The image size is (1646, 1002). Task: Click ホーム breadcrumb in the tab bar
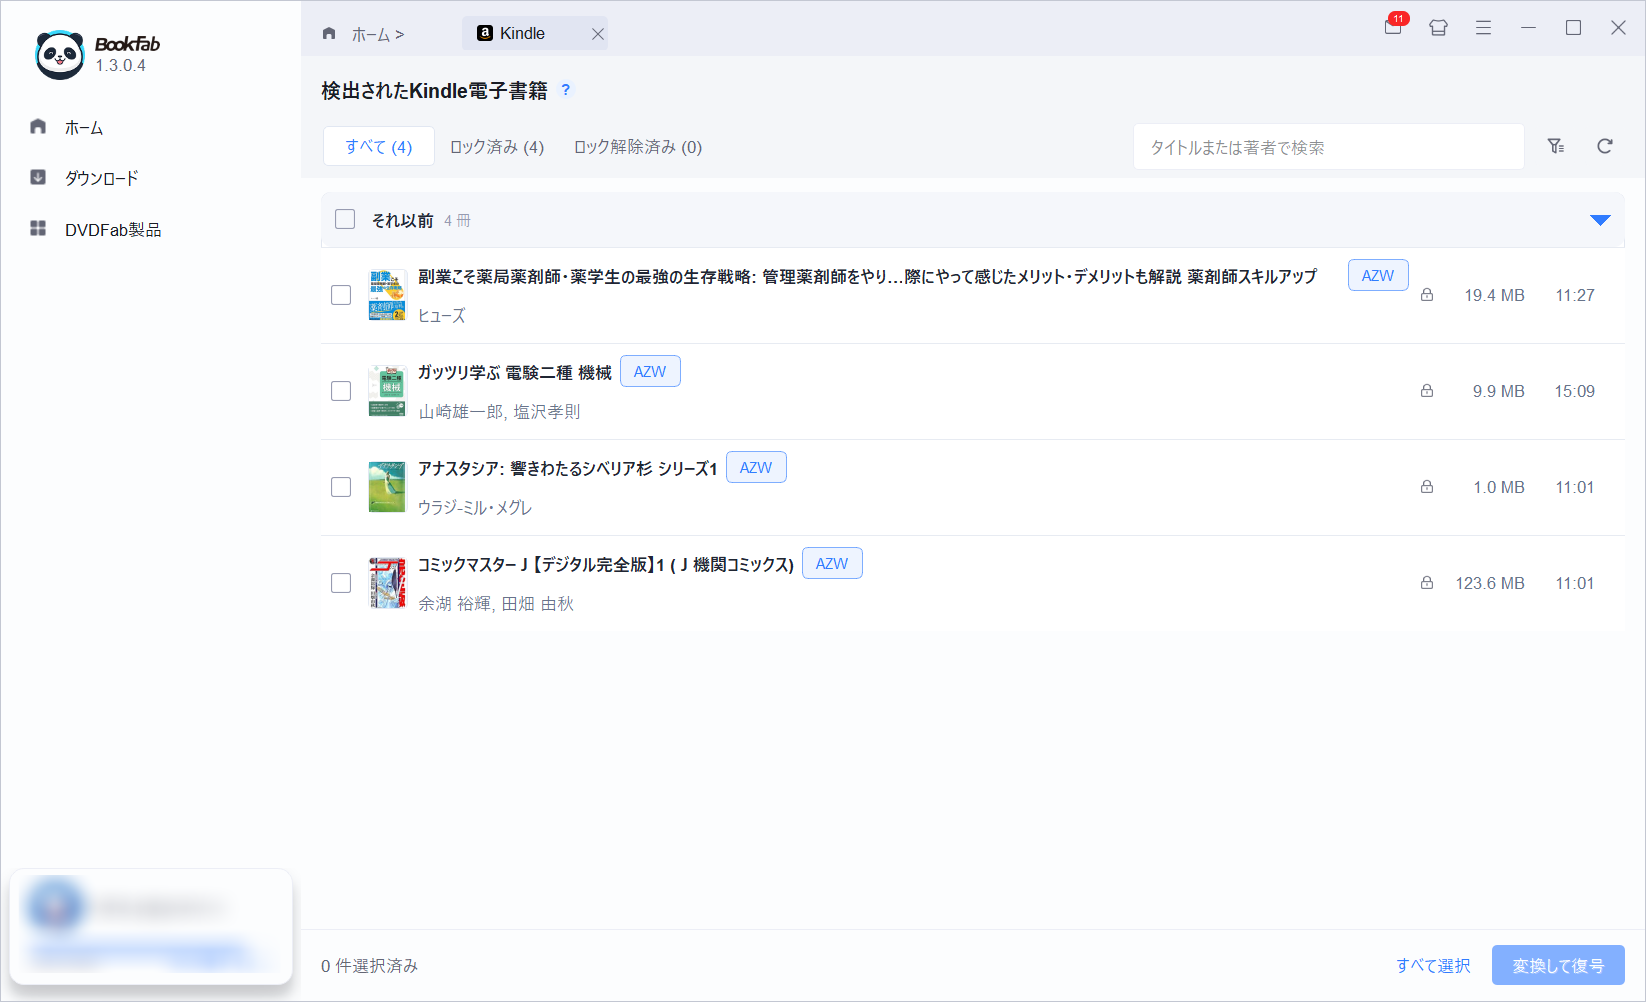377,34
